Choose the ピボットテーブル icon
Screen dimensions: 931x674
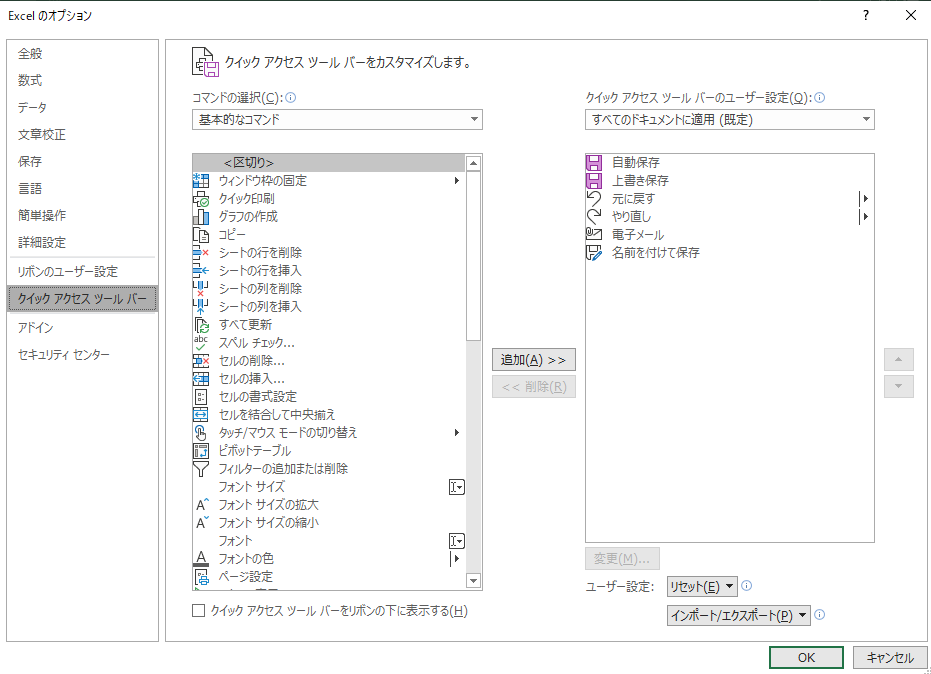click(x=201, y=451)
